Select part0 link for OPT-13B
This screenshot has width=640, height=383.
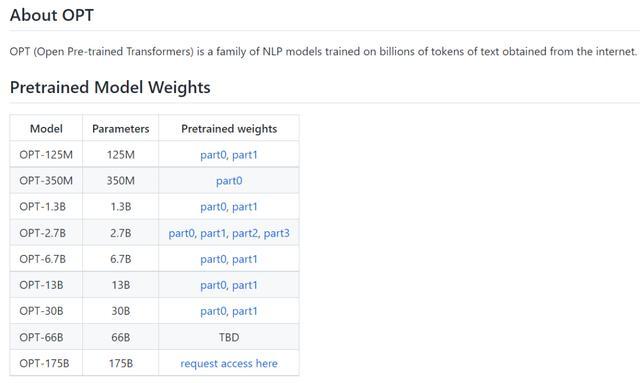(213, 285)
